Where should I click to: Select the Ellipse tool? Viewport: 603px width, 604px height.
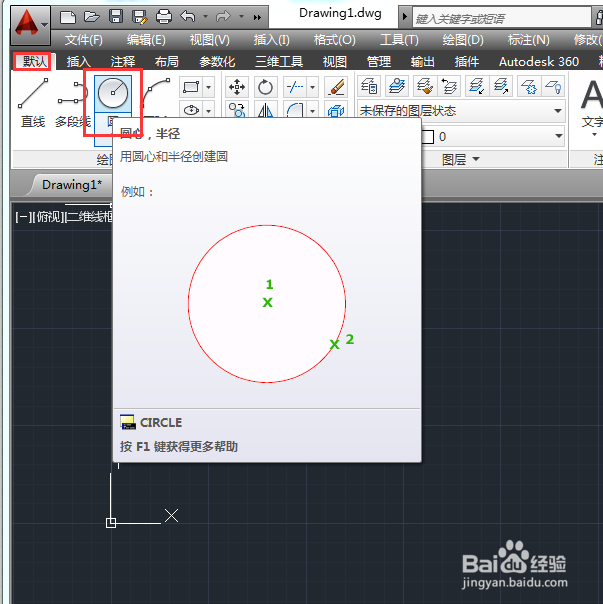click(x=191, y=111)
